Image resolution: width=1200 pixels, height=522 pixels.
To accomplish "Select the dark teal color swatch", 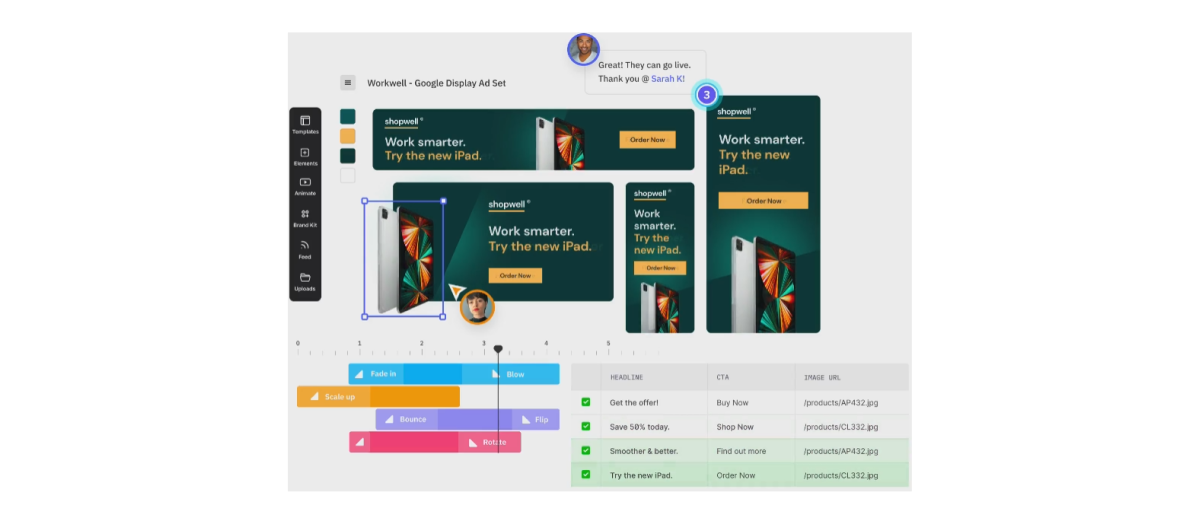I will tap(348, 117).
